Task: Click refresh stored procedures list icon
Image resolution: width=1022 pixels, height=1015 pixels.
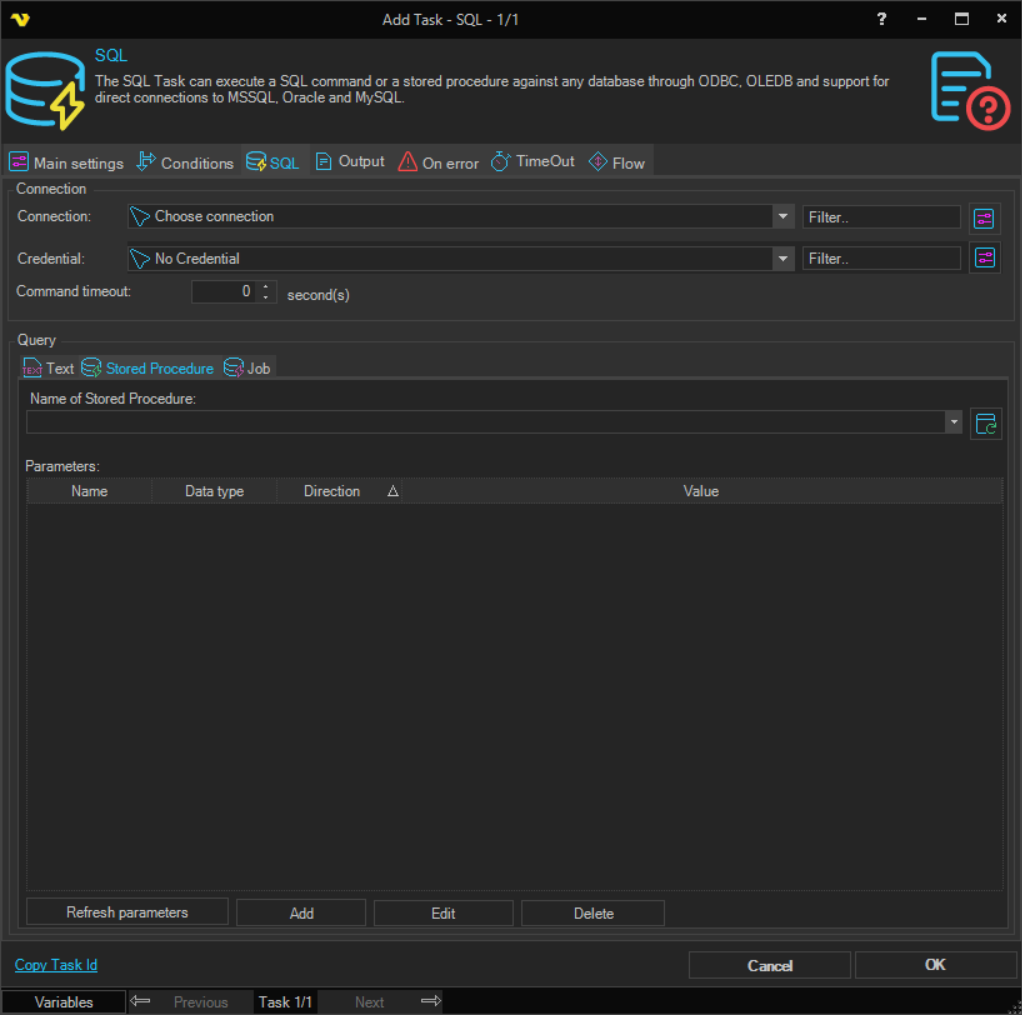Action: tap(986, 423)
